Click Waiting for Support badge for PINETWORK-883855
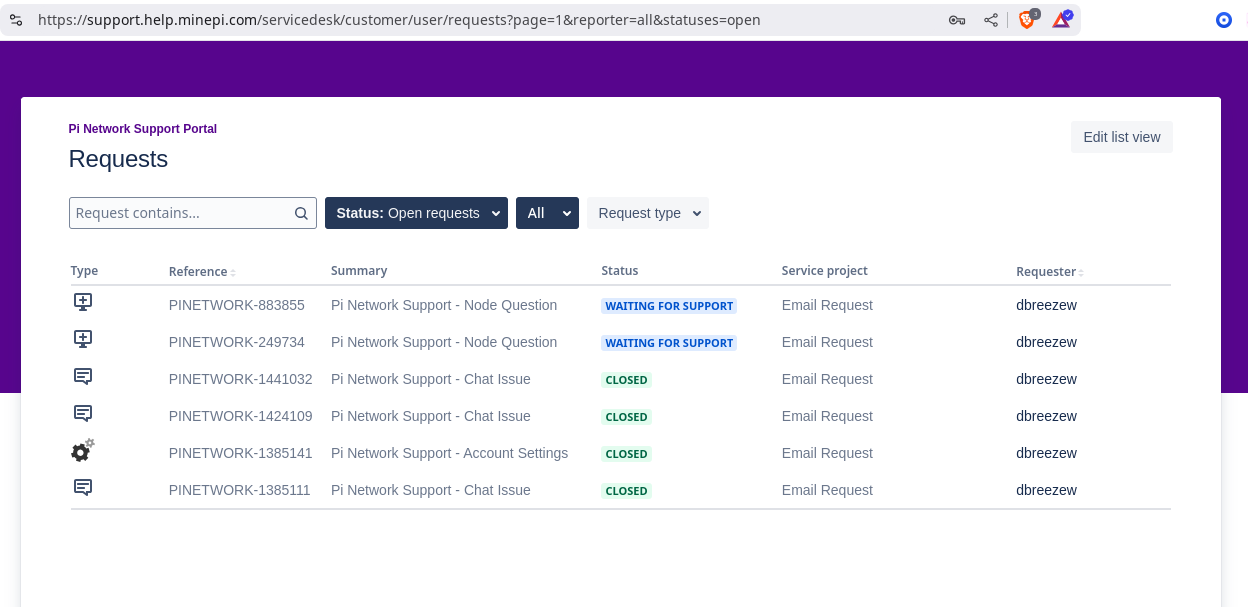The width and height of the screenshot is (1248, 607). click(669, 306)
